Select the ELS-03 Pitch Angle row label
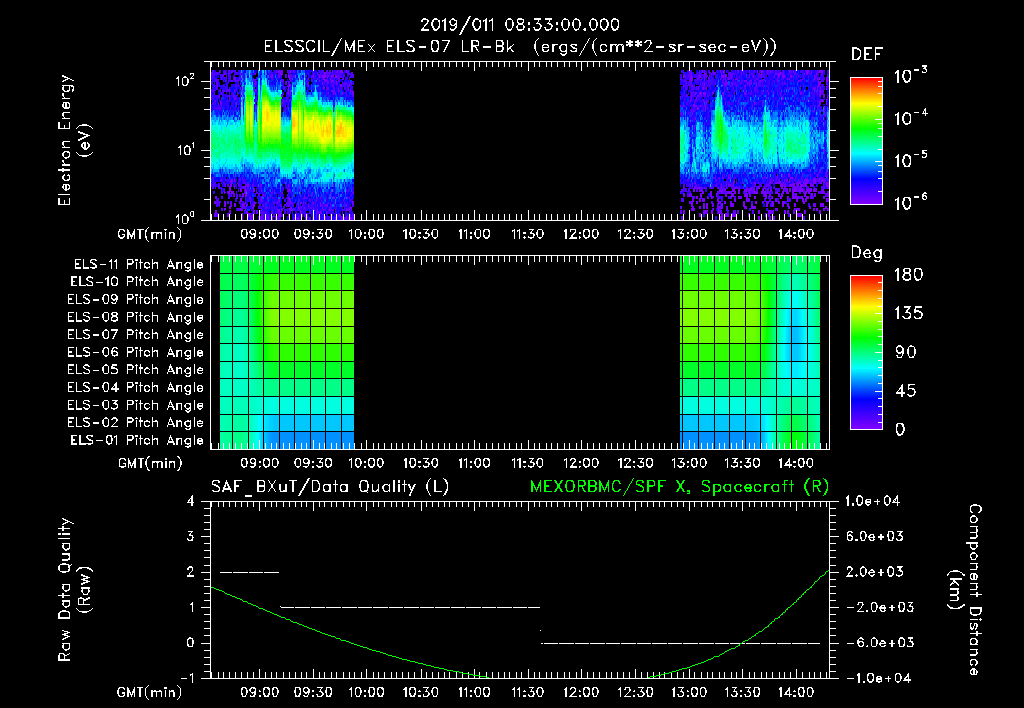 [x=136, y=406]
